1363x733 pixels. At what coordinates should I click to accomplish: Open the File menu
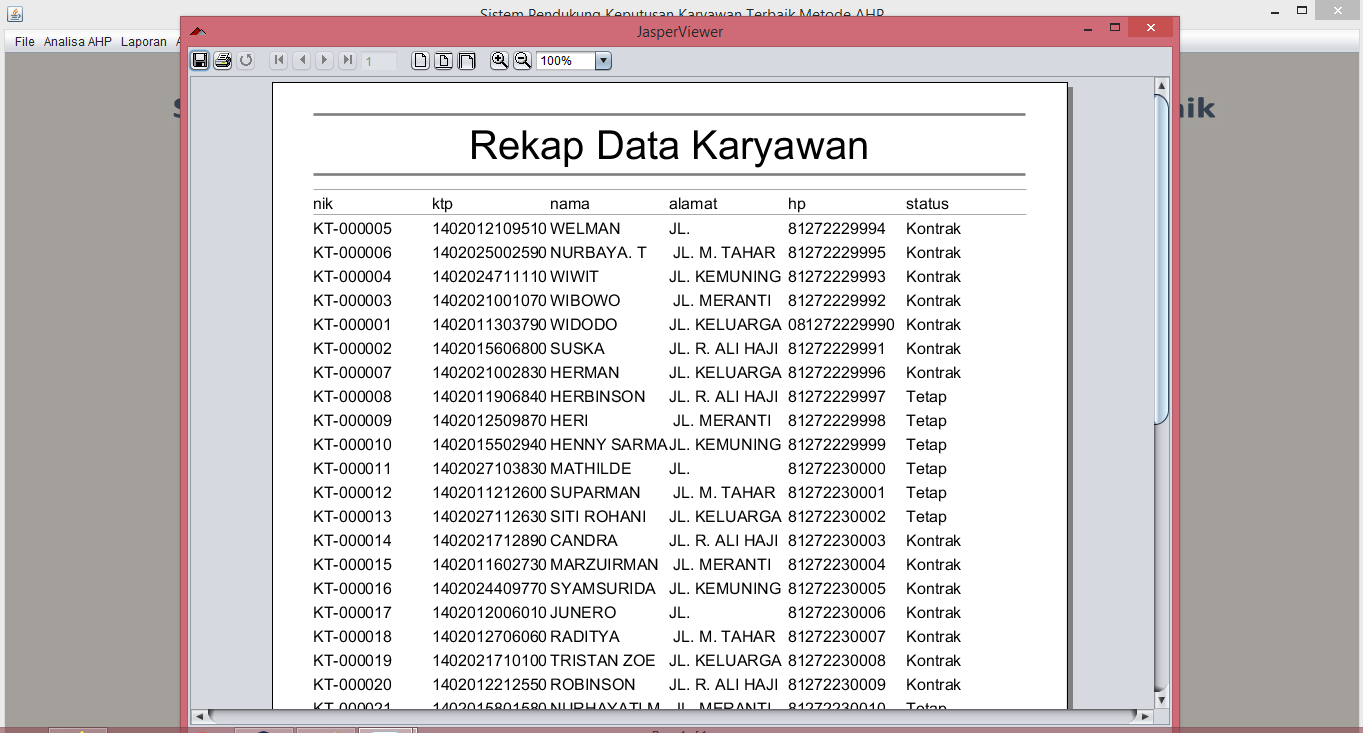(x=23, y=42)
